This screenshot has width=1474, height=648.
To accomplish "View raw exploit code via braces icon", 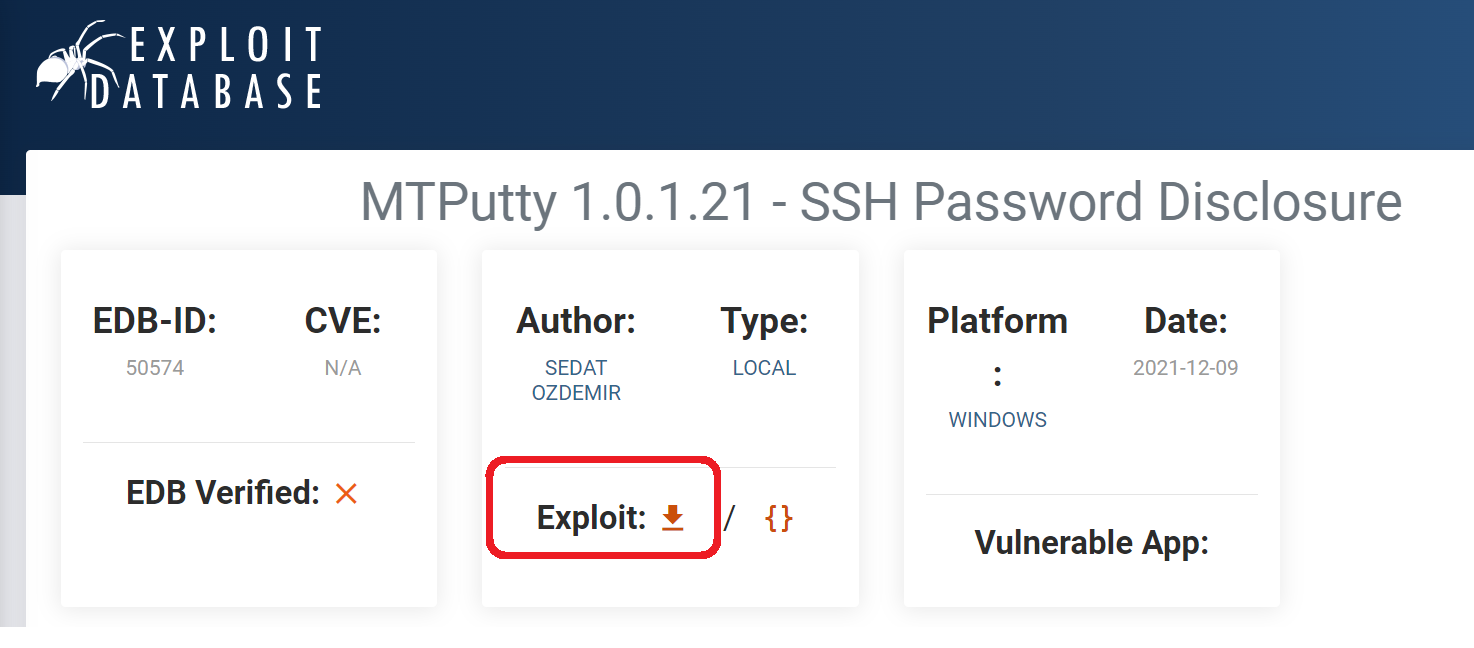I will click(778, 517).
